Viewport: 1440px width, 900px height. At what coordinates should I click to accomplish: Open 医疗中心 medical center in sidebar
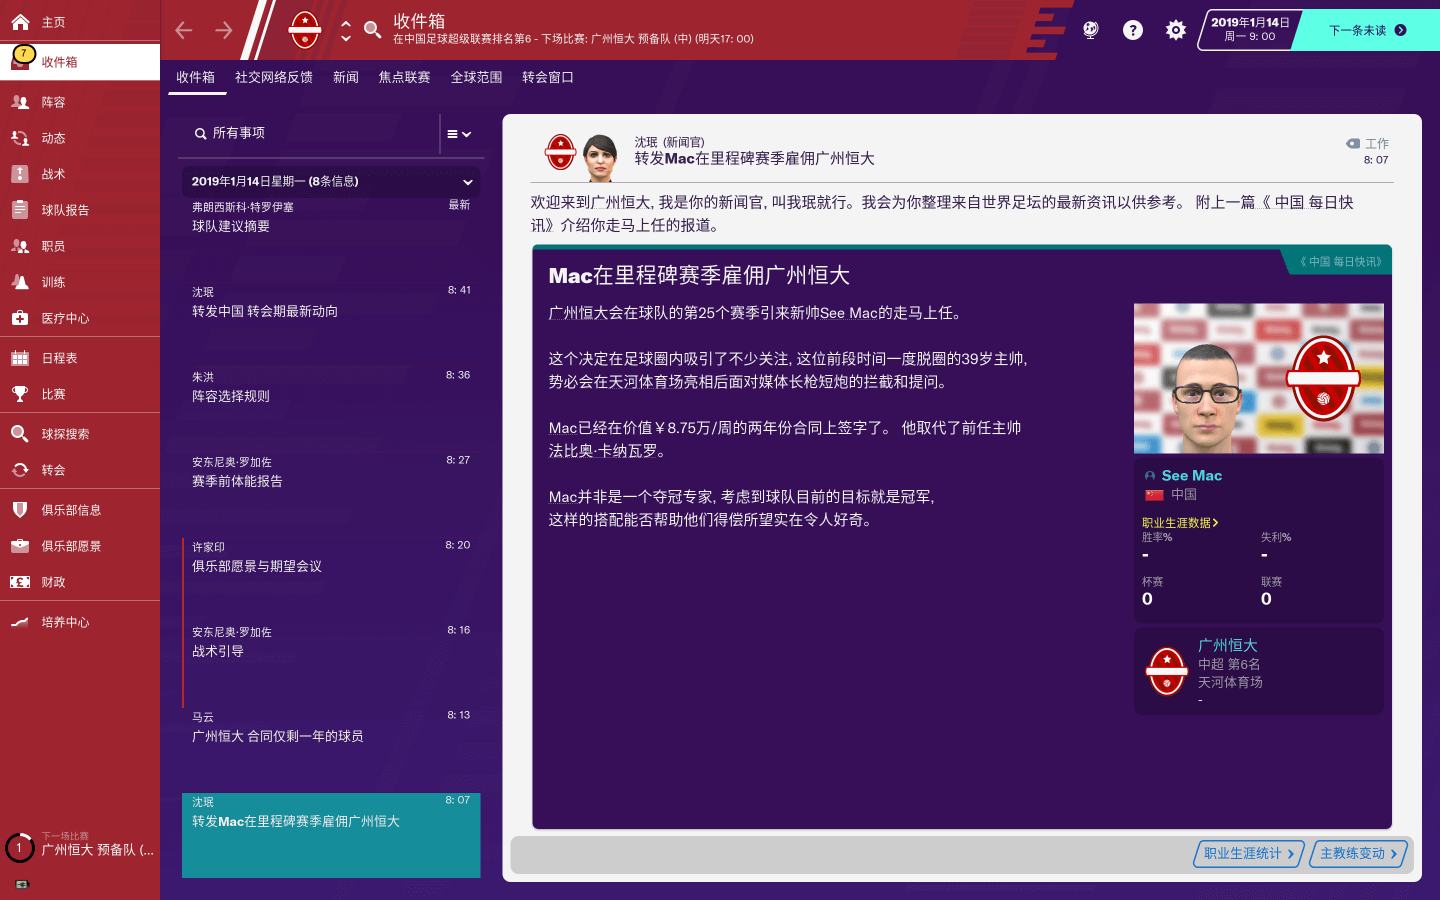click(65, 318)
